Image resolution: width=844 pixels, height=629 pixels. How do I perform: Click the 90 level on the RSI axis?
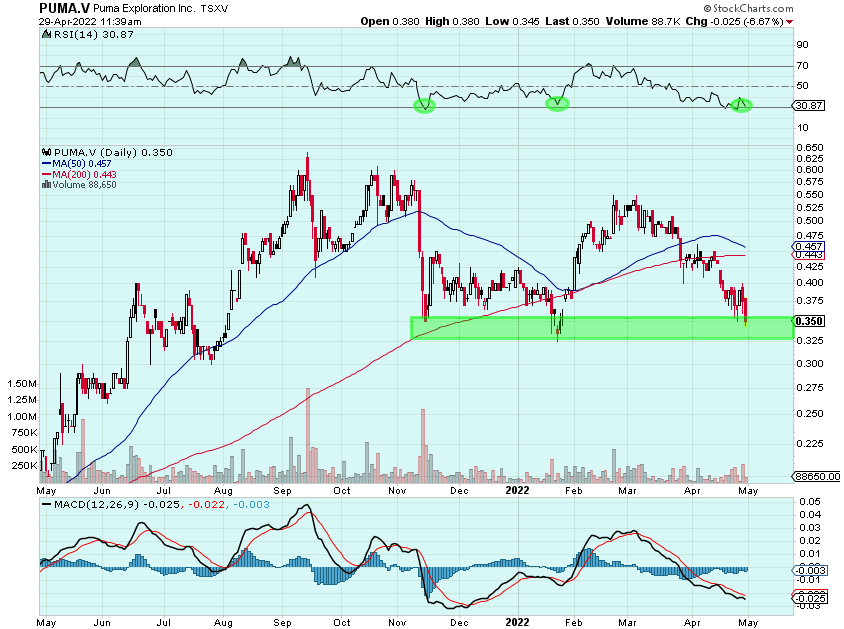pyautogui.click(x=802, y=45)
